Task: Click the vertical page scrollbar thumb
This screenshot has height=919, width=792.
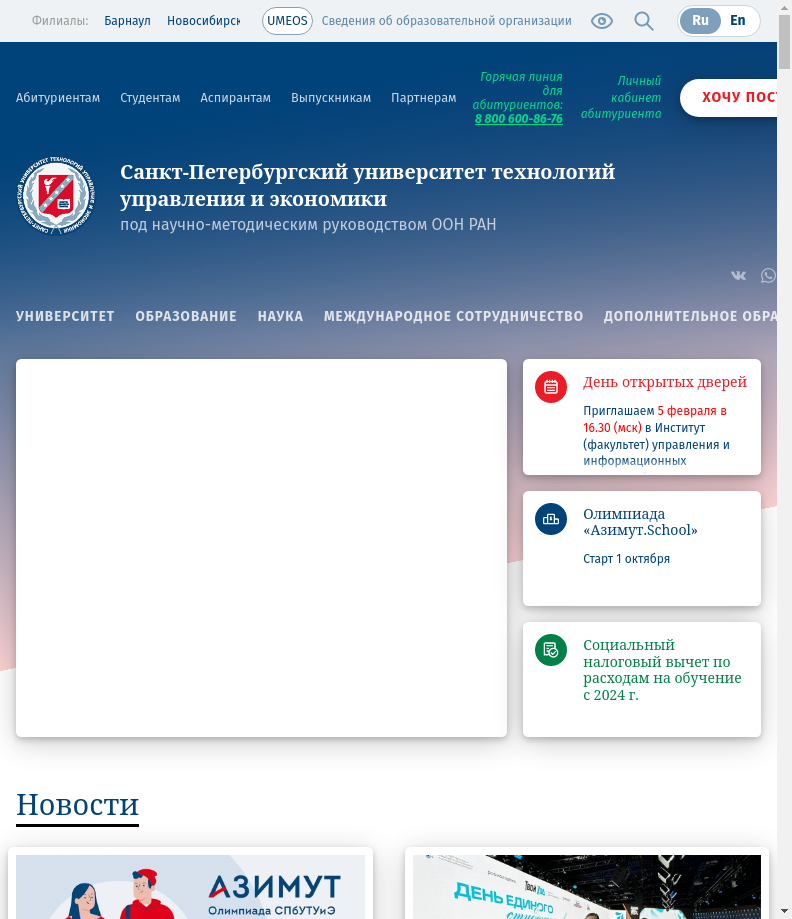Action: pos(784,42)
